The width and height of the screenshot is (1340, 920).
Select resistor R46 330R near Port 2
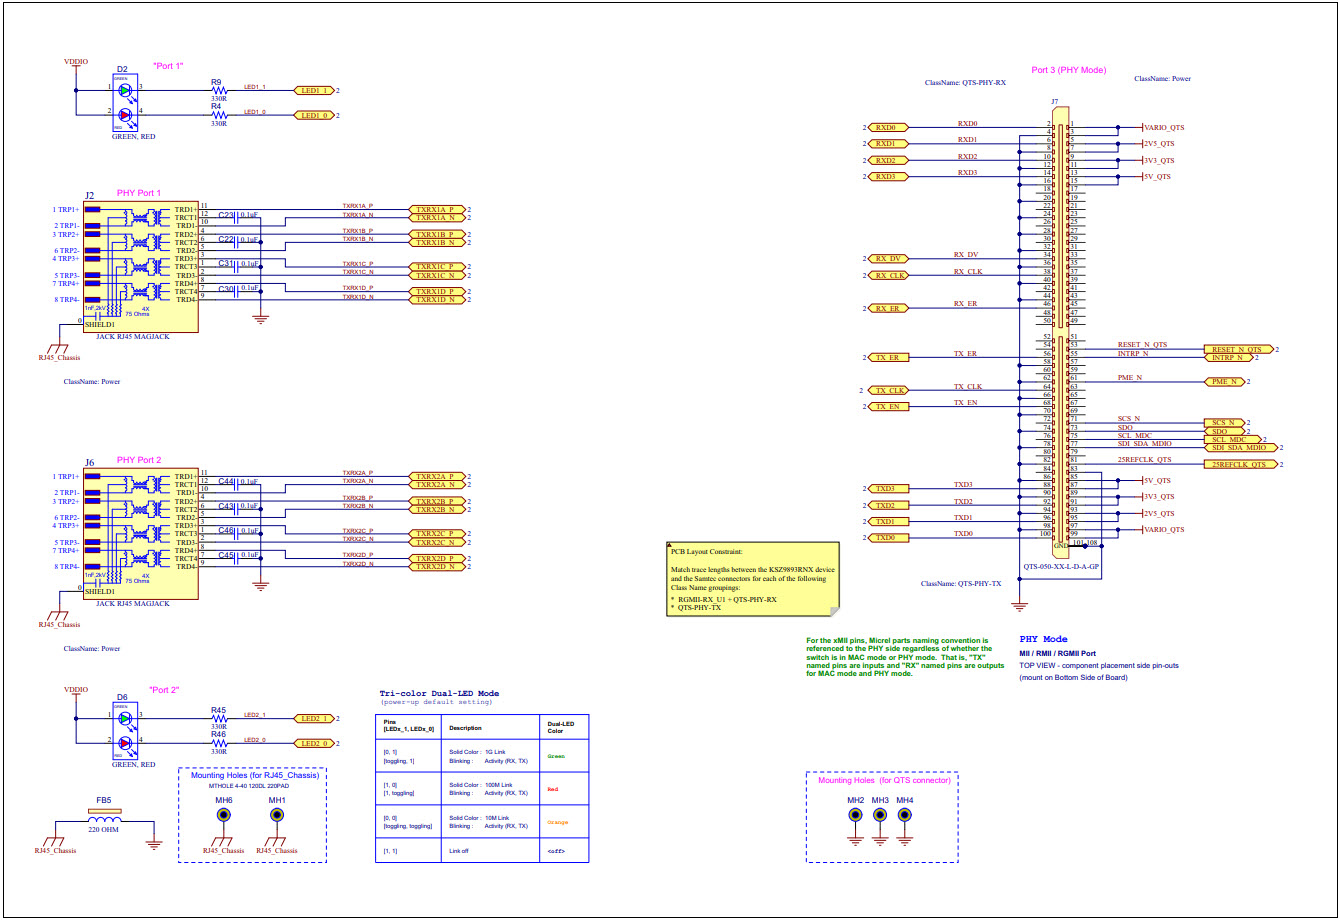pyautogui.click(x=217, y=745)
